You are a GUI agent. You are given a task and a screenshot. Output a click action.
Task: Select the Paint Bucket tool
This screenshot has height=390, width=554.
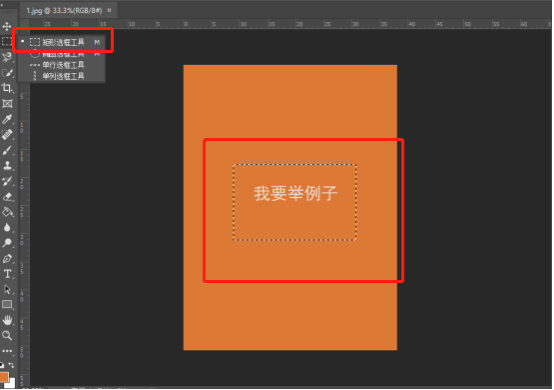tap(7, 212)
